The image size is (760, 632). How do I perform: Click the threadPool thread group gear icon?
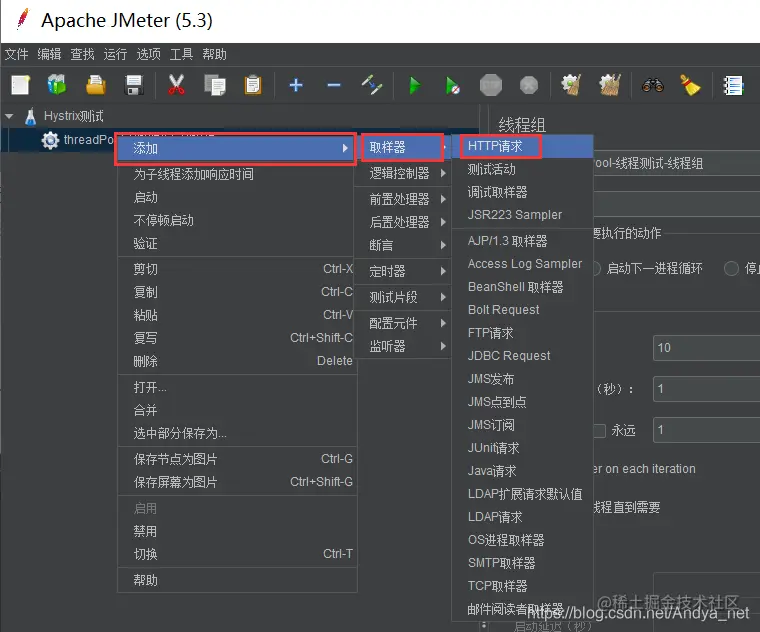(50, 141)
